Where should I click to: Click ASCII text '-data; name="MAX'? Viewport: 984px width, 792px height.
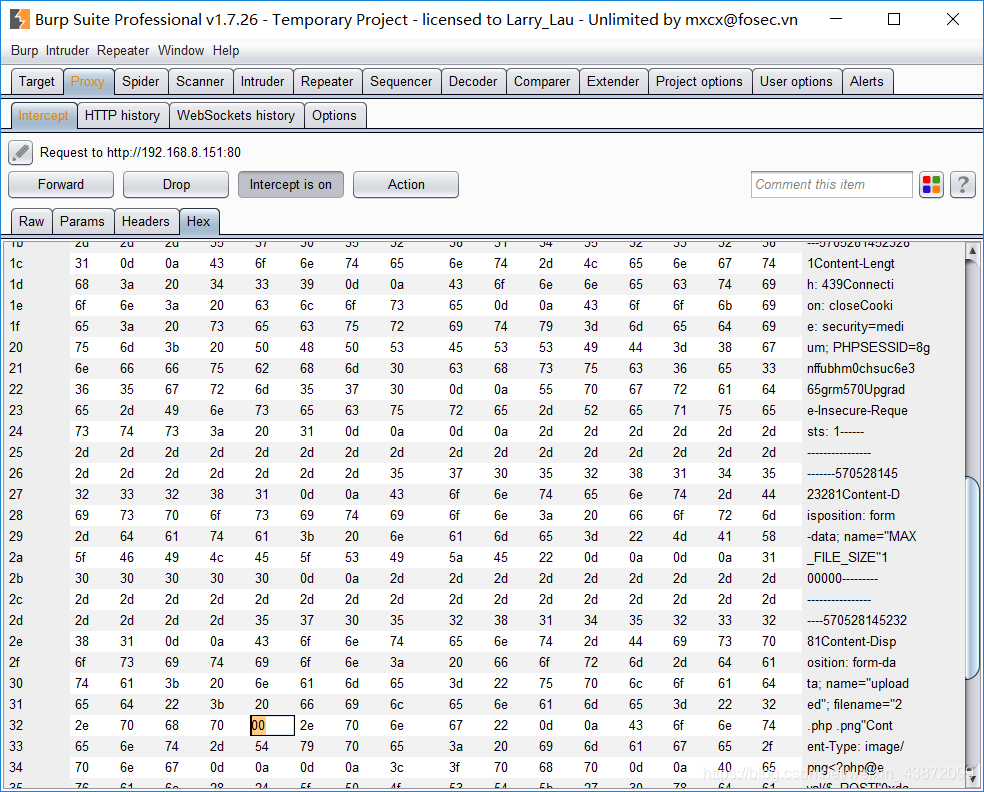861,537
